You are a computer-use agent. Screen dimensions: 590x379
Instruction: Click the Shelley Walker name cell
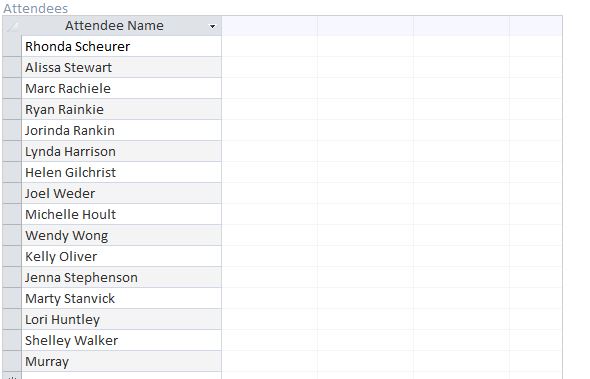click(x=122, y=341)
